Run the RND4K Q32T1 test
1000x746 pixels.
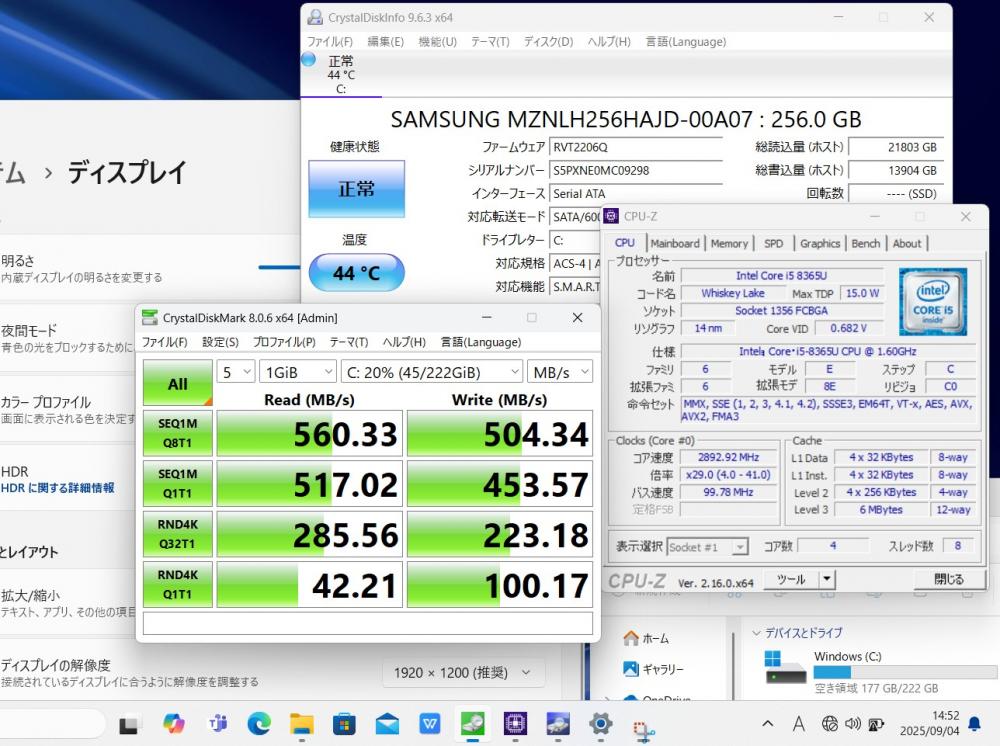click(x=178, y=534)
